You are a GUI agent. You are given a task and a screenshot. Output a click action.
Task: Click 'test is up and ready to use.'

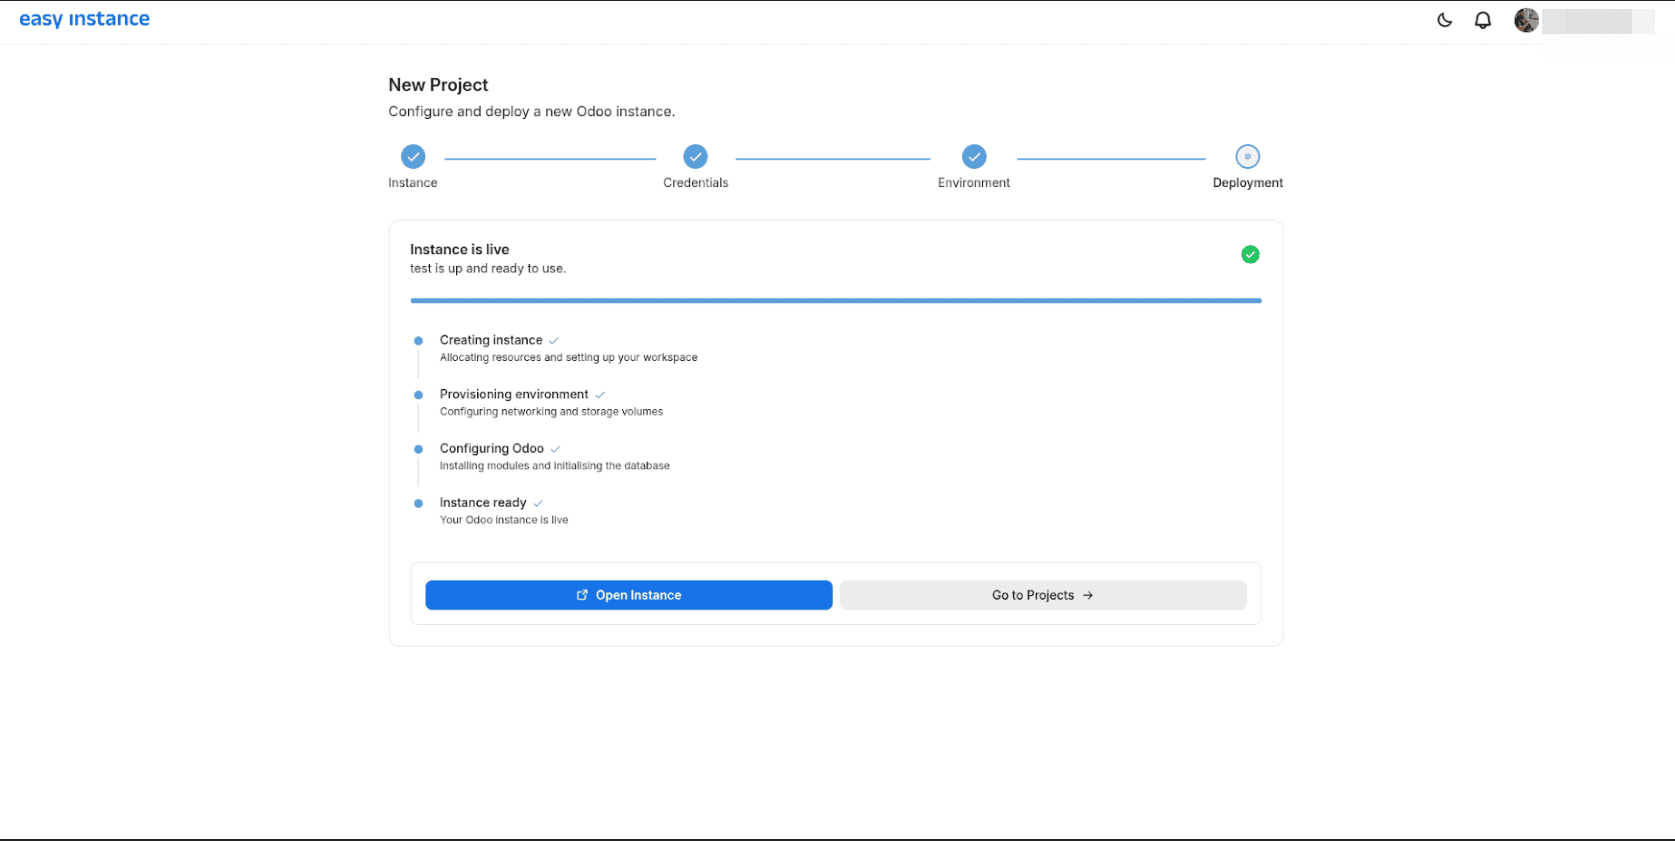tap(488, 268)
